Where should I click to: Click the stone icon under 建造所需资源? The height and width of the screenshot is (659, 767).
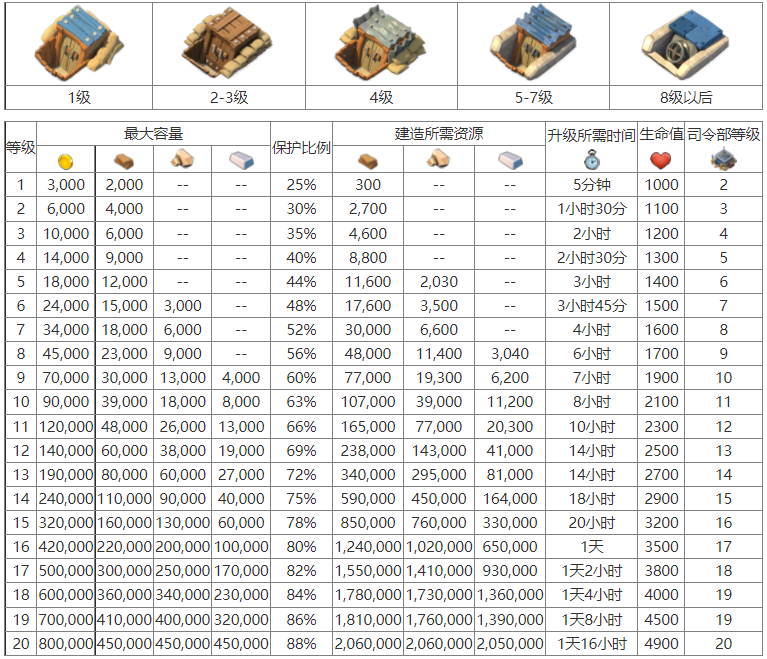pos(439,159)
